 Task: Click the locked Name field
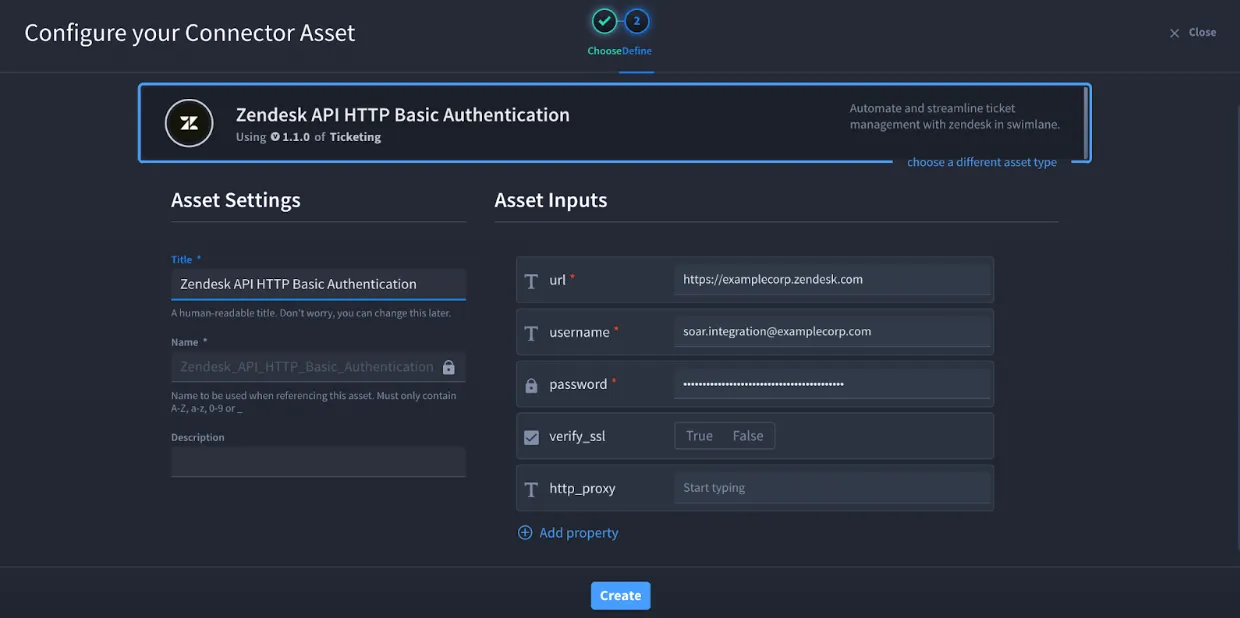coord(318,367)
